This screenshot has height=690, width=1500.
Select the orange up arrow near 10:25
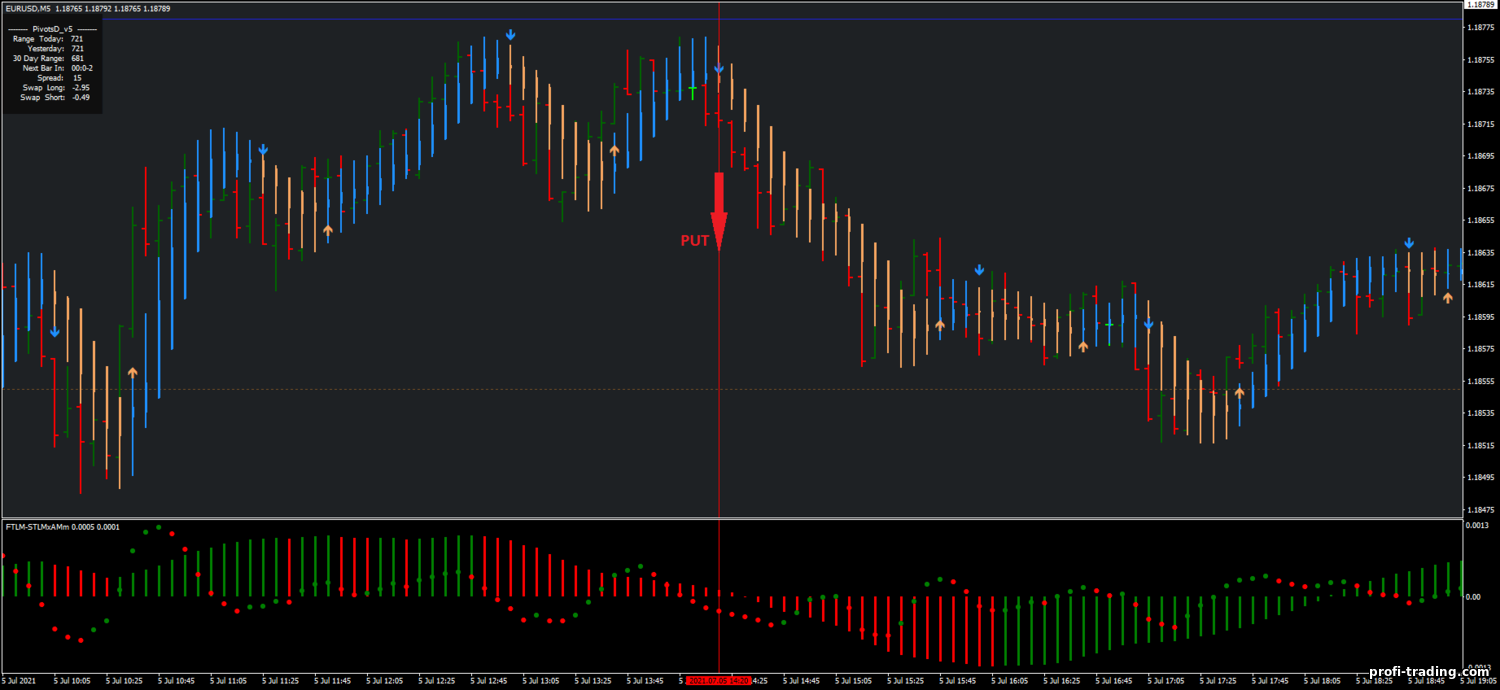tap(132, 372)
